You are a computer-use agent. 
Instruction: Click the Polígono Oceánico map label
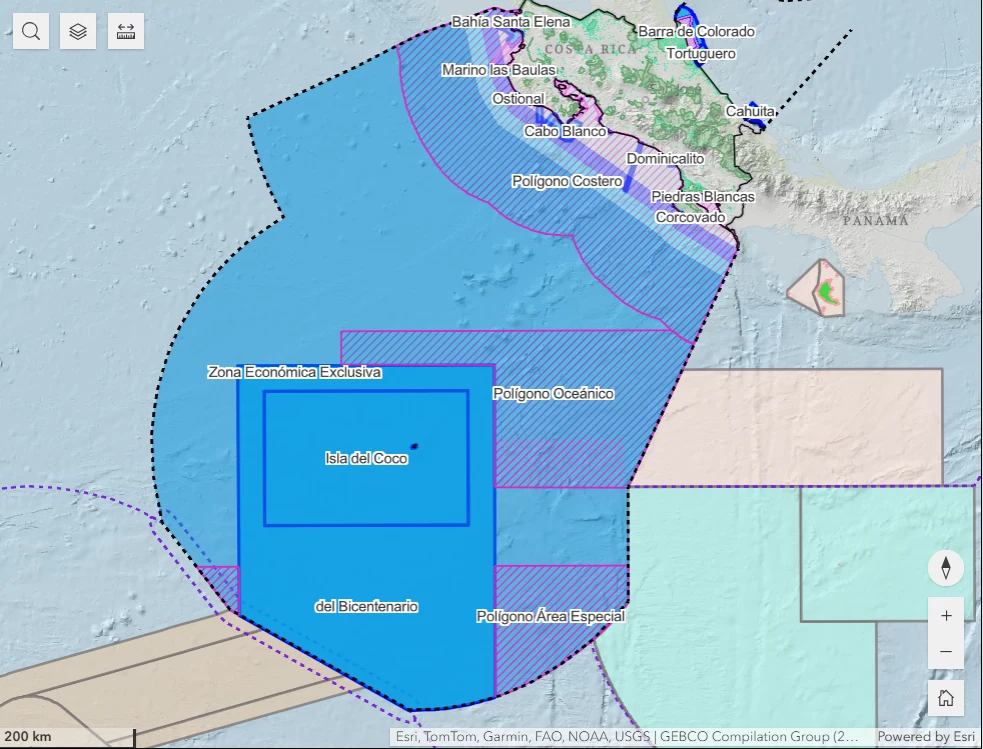click(x=553, y=394)
